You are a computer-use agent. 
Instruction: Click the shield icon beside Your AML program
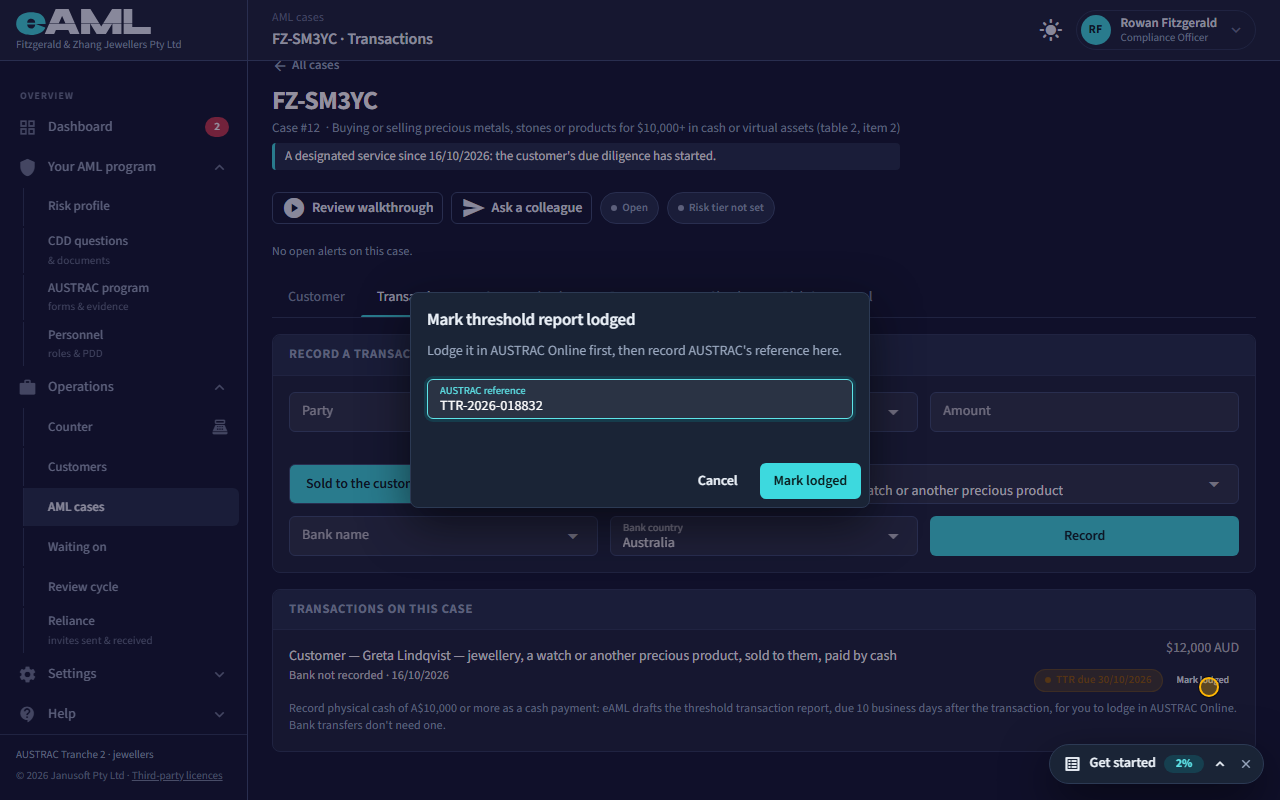(x=27, y=167)
